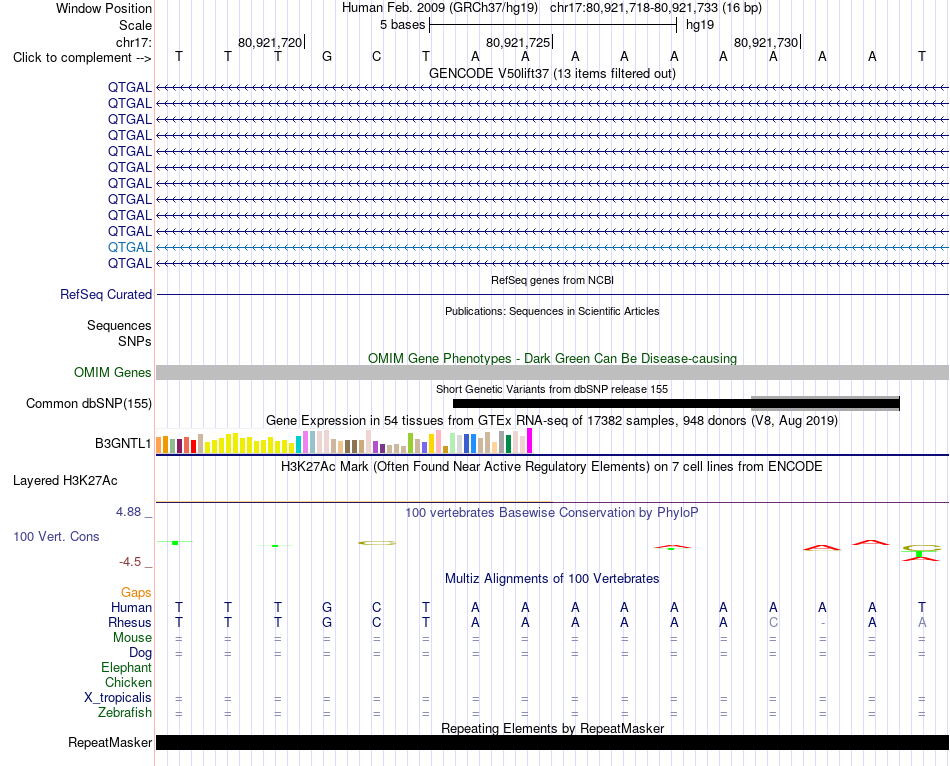Click the gray OMIM Genes item bar
The image size is (950, 766).
[x=552, y=372]
